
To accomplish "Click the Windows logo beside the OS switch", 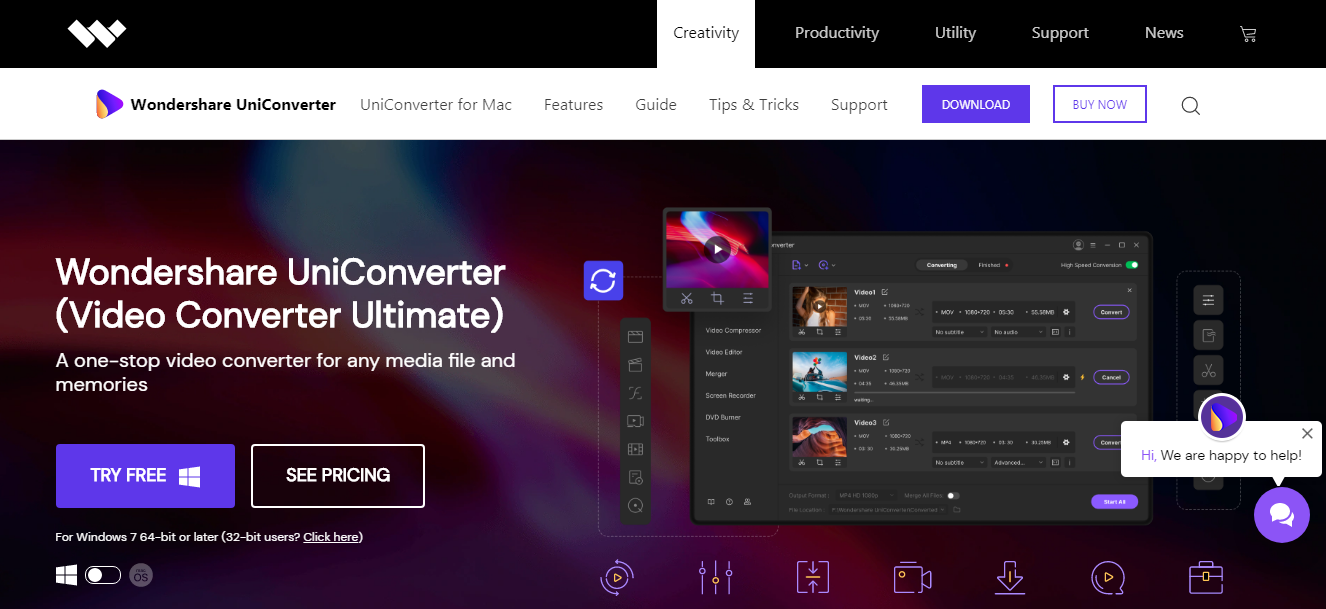I will (67, 575).
